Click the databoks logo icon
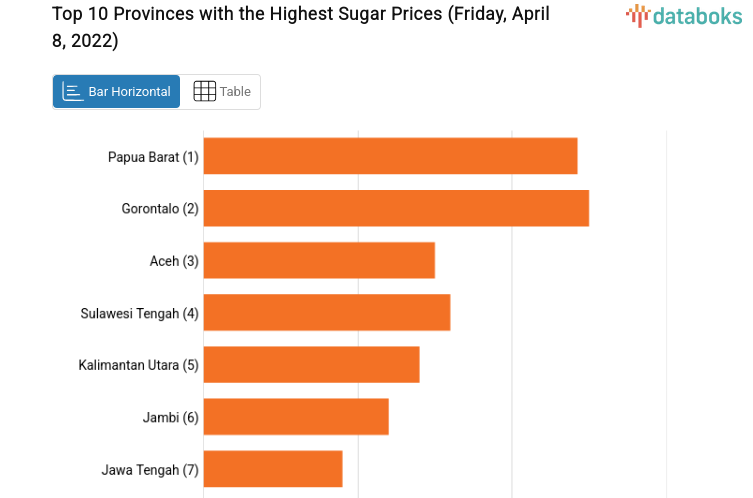 (x=638, y=15)
